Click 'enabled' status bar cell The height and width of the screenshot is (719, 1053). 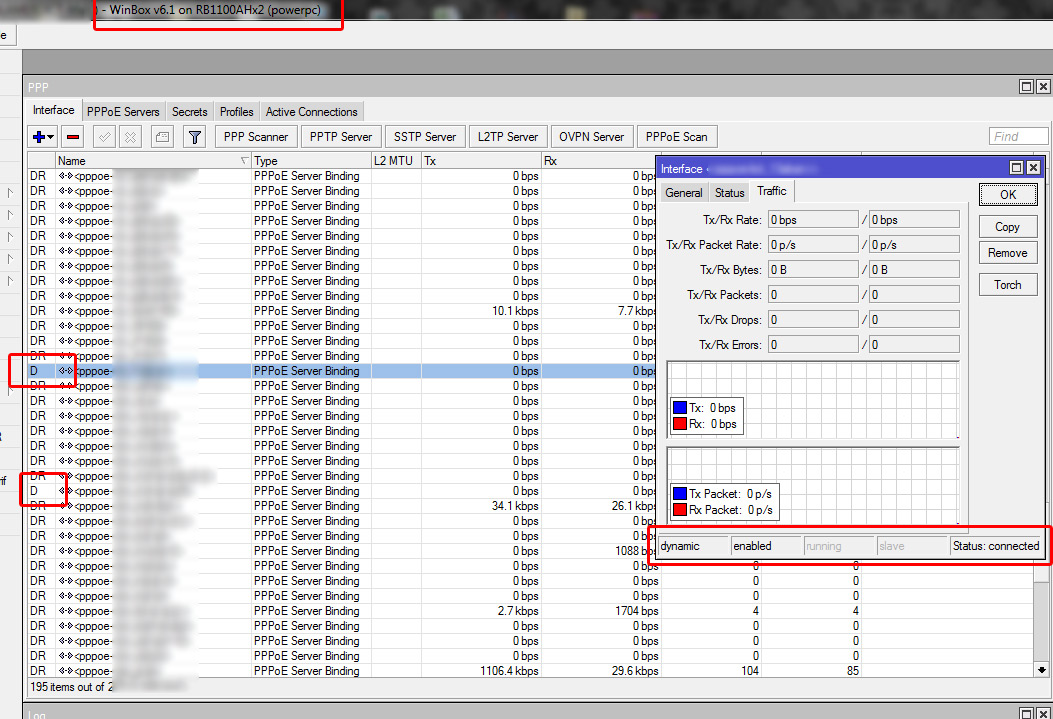tap(766, 546)
